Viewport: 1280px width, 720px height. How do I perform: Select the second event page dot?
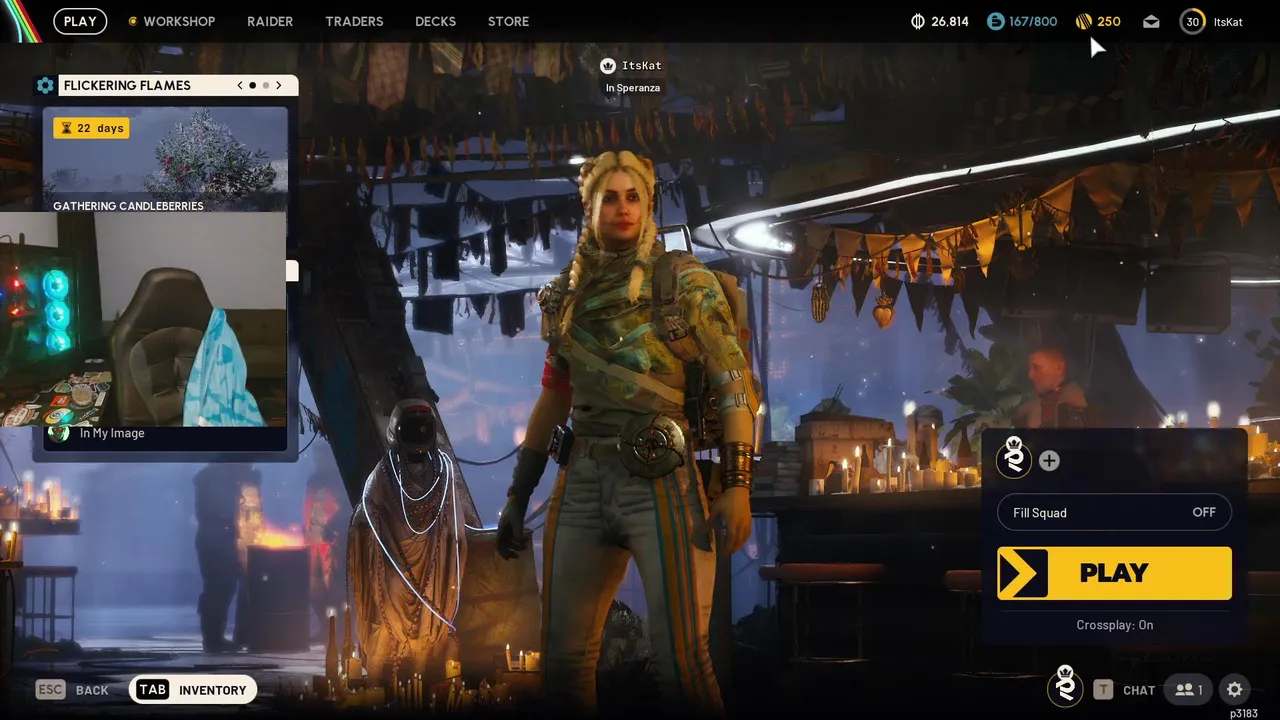click(x=266, y=85)
